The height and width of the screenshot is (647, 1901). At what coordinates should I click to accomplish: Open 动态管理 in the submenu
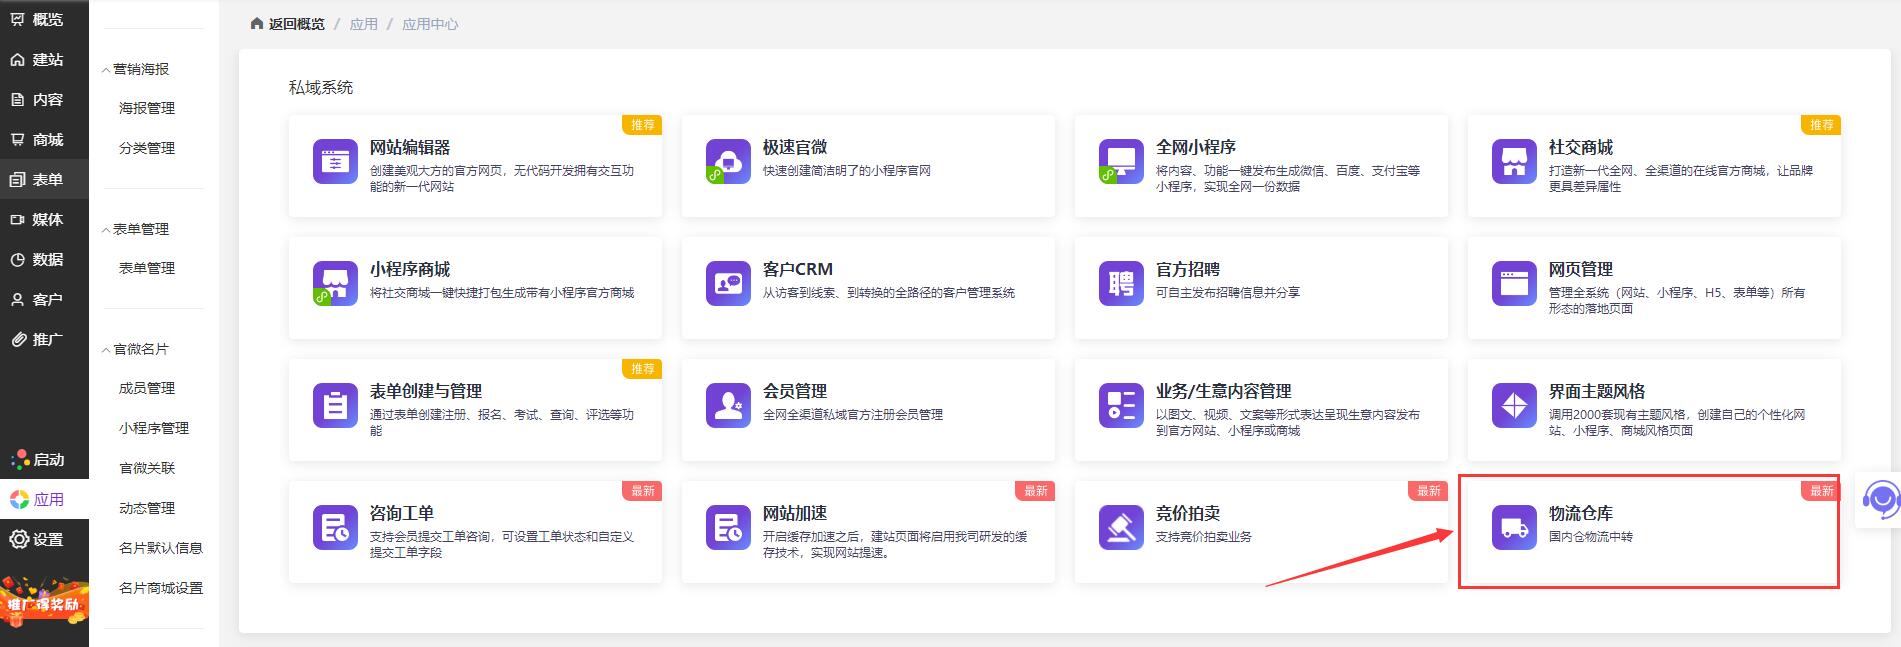tap(147, 508)
